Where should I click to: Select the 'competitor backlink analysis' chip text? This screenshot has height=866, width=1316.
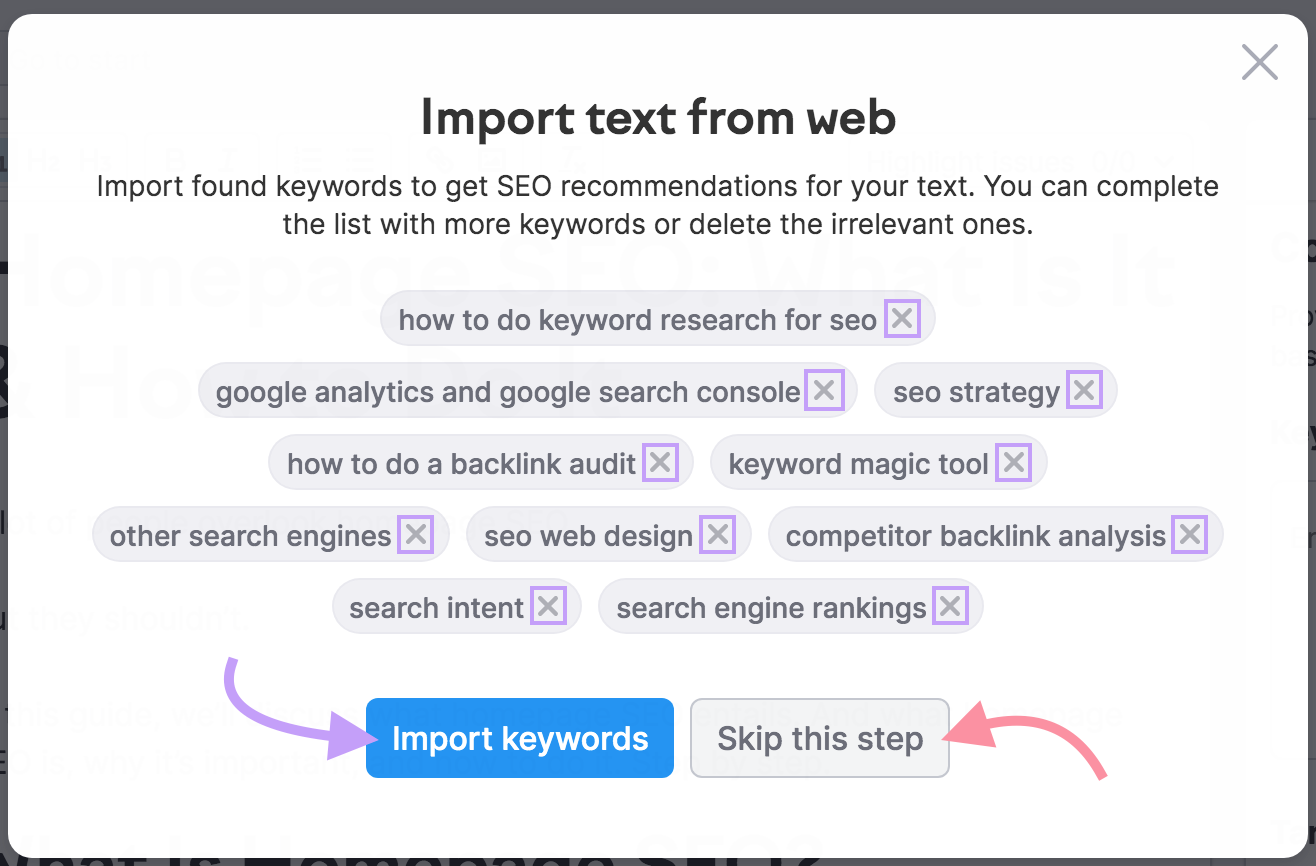976,536
